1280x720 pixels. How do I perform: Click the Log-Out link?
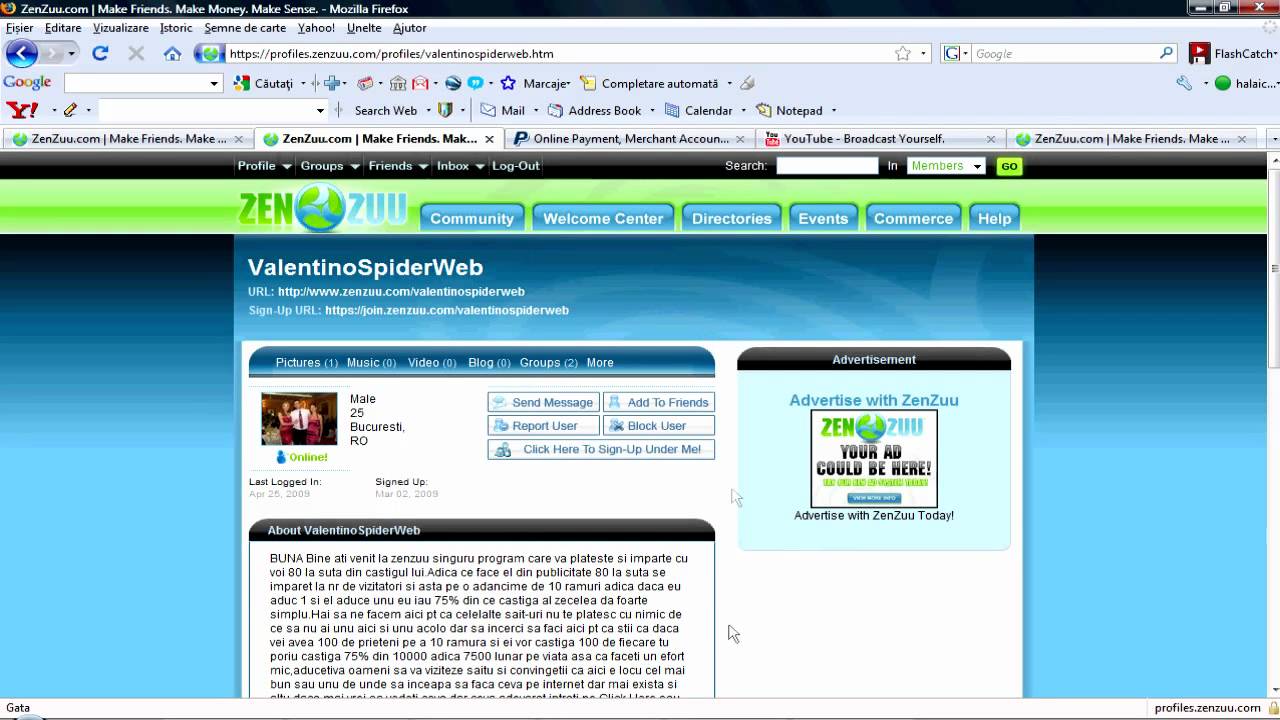coord(516,166)
